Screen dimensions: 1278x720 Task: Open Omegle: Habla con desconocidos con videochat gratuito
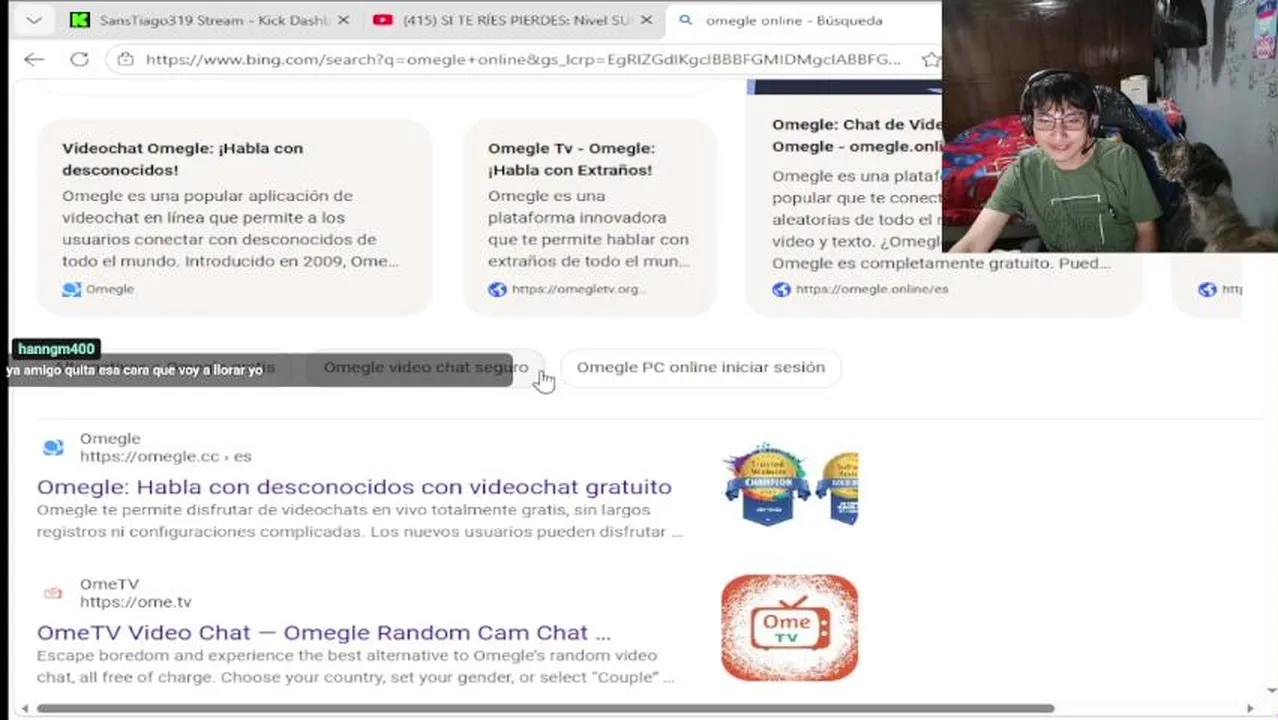click(x=354, y=487)
